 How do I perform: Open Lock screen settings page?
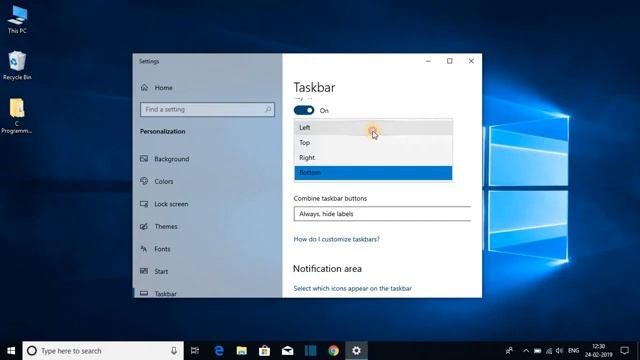click(171, 204)
